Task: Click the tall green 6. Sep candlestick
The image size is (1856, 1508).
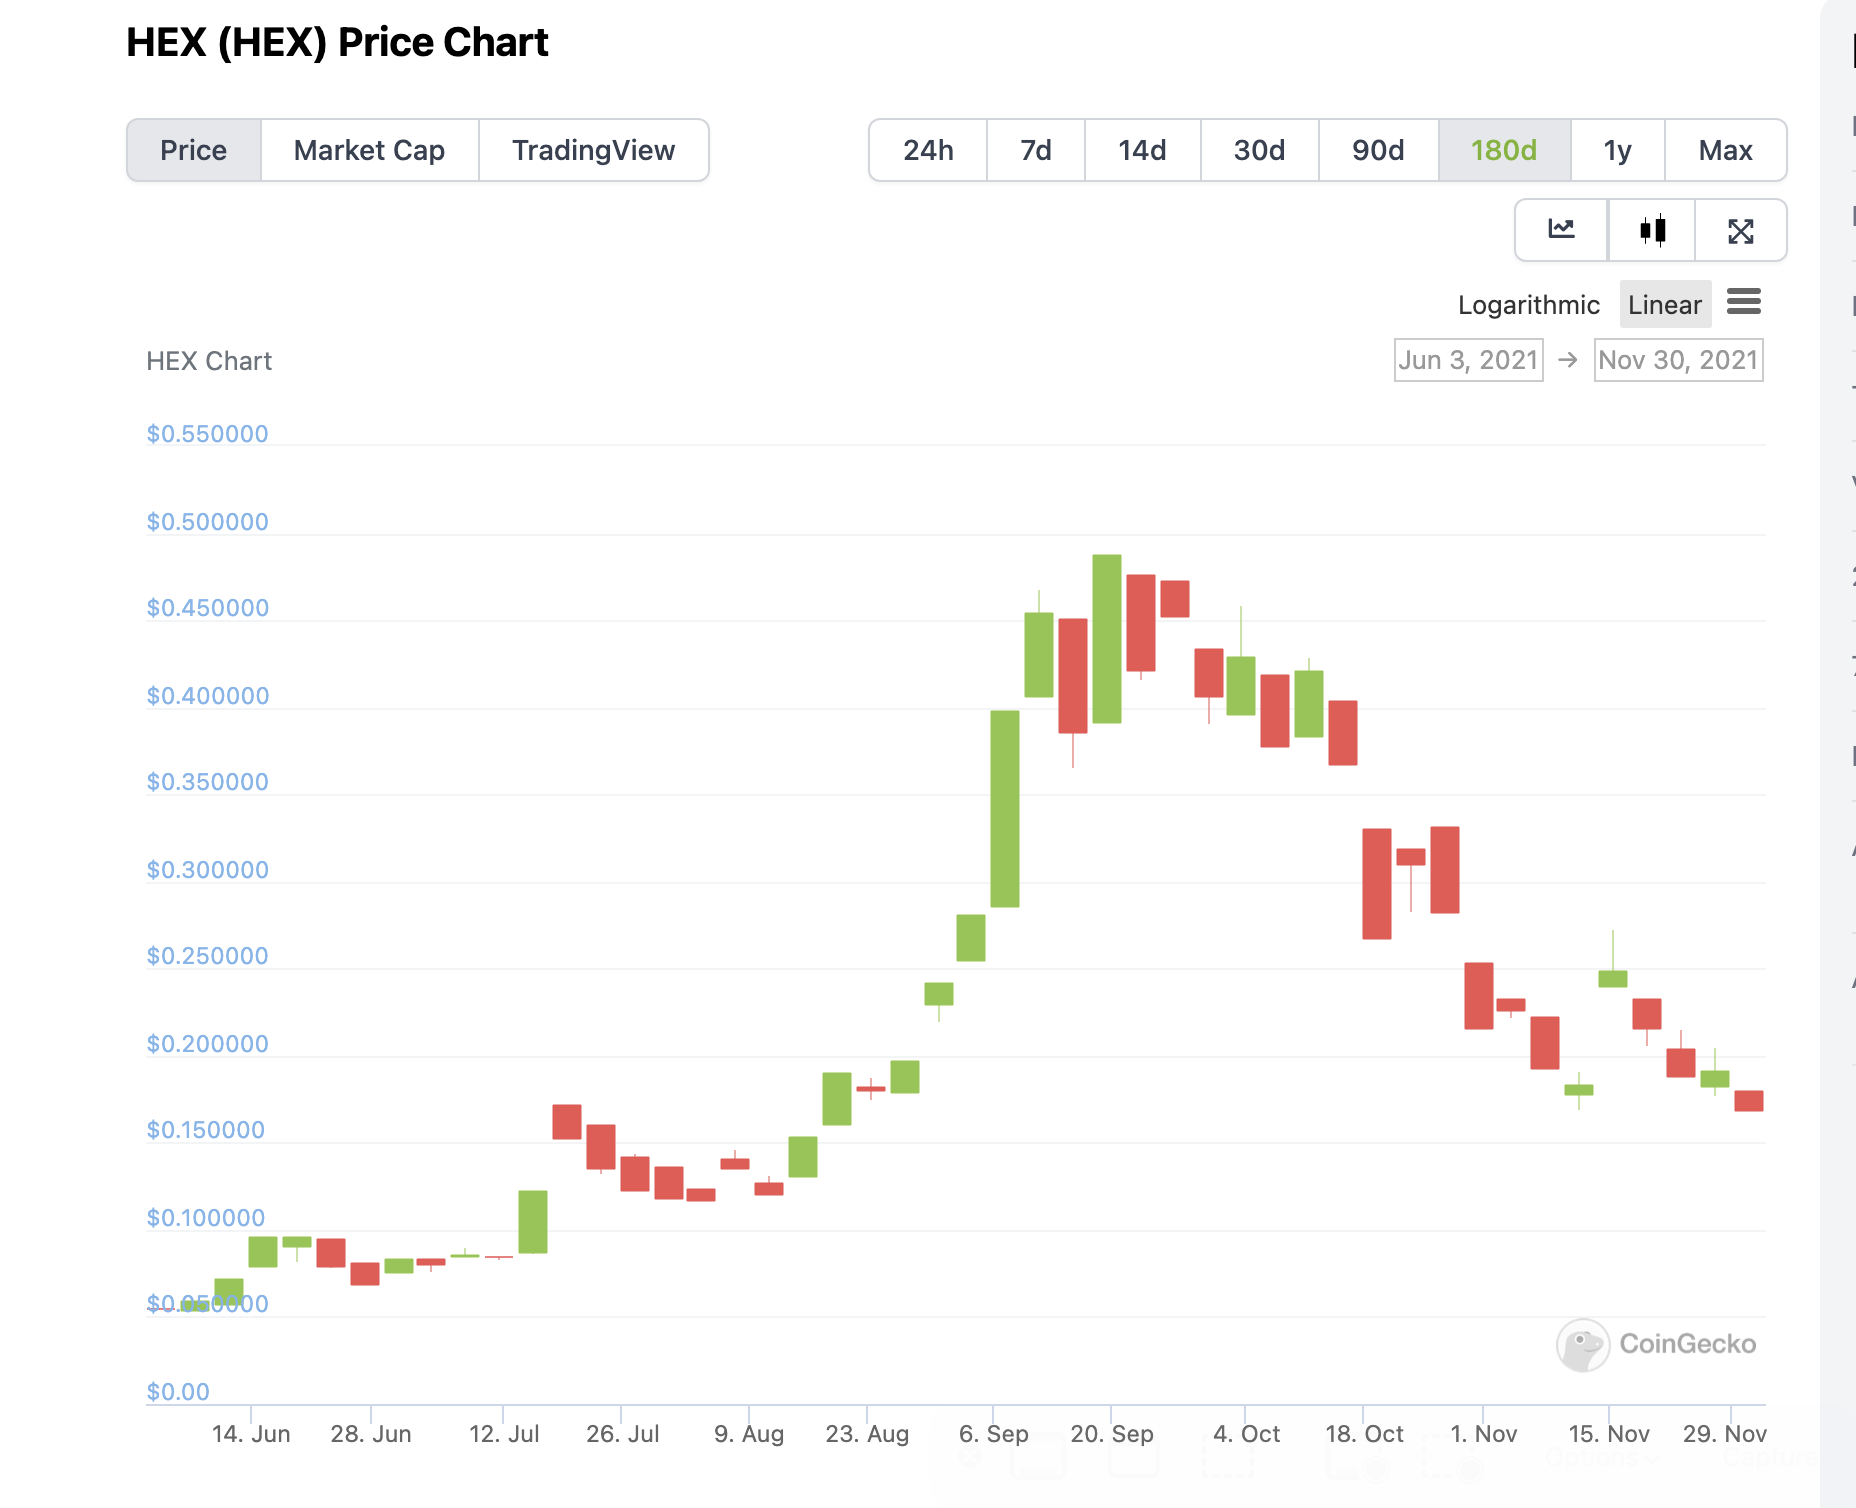Action: tap(1005, 808)
